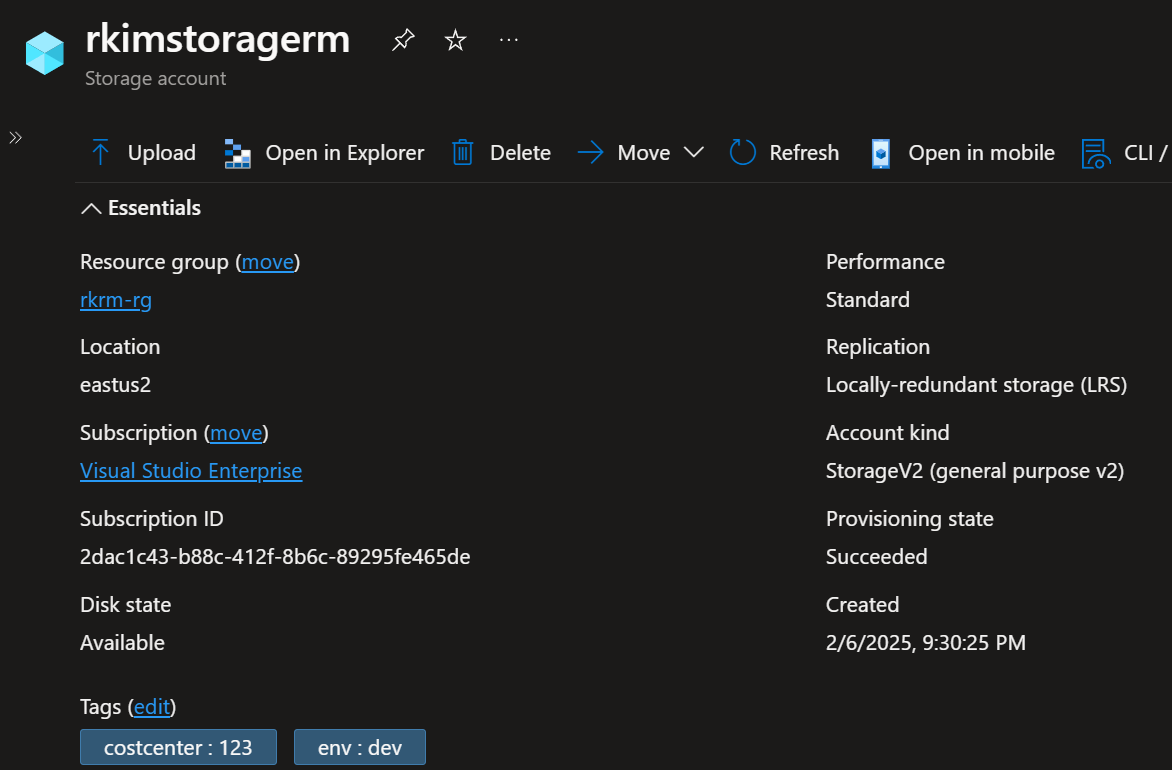This screenshot has width=1172, height=770.
Task: Click move link next to Resource group
Action: (x=268, y=262)
